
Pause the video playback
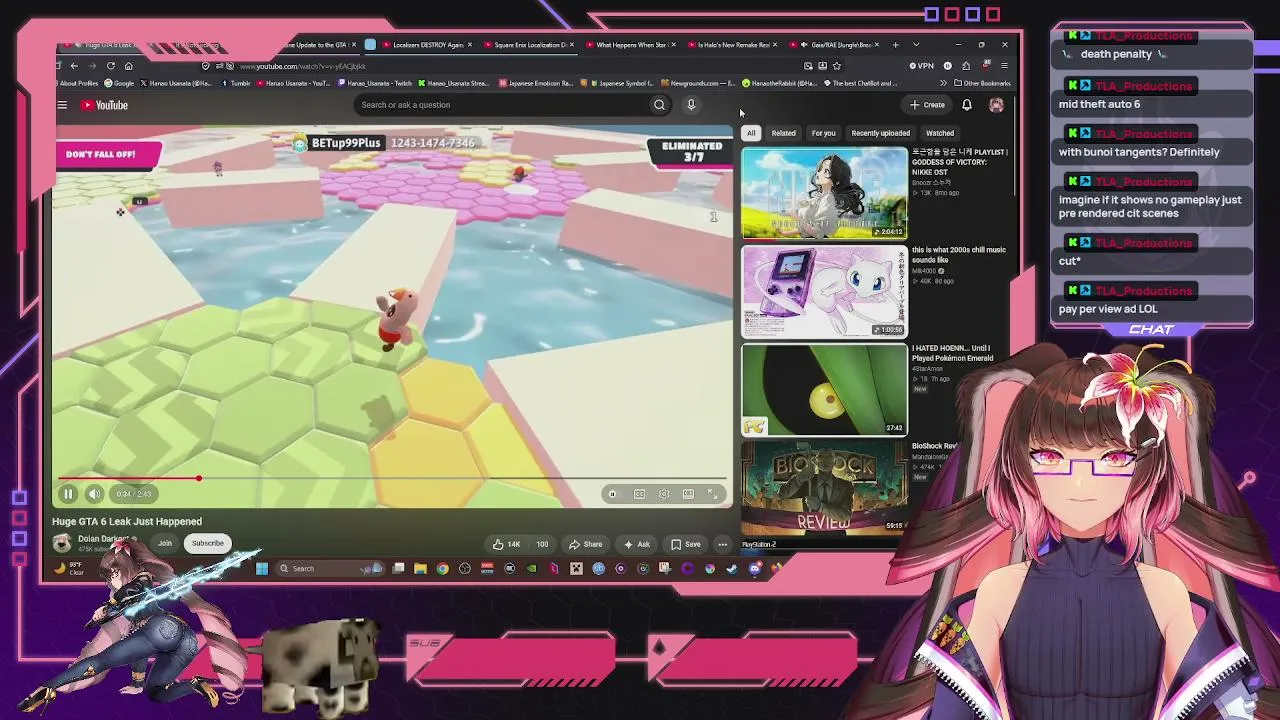point(68,494)
